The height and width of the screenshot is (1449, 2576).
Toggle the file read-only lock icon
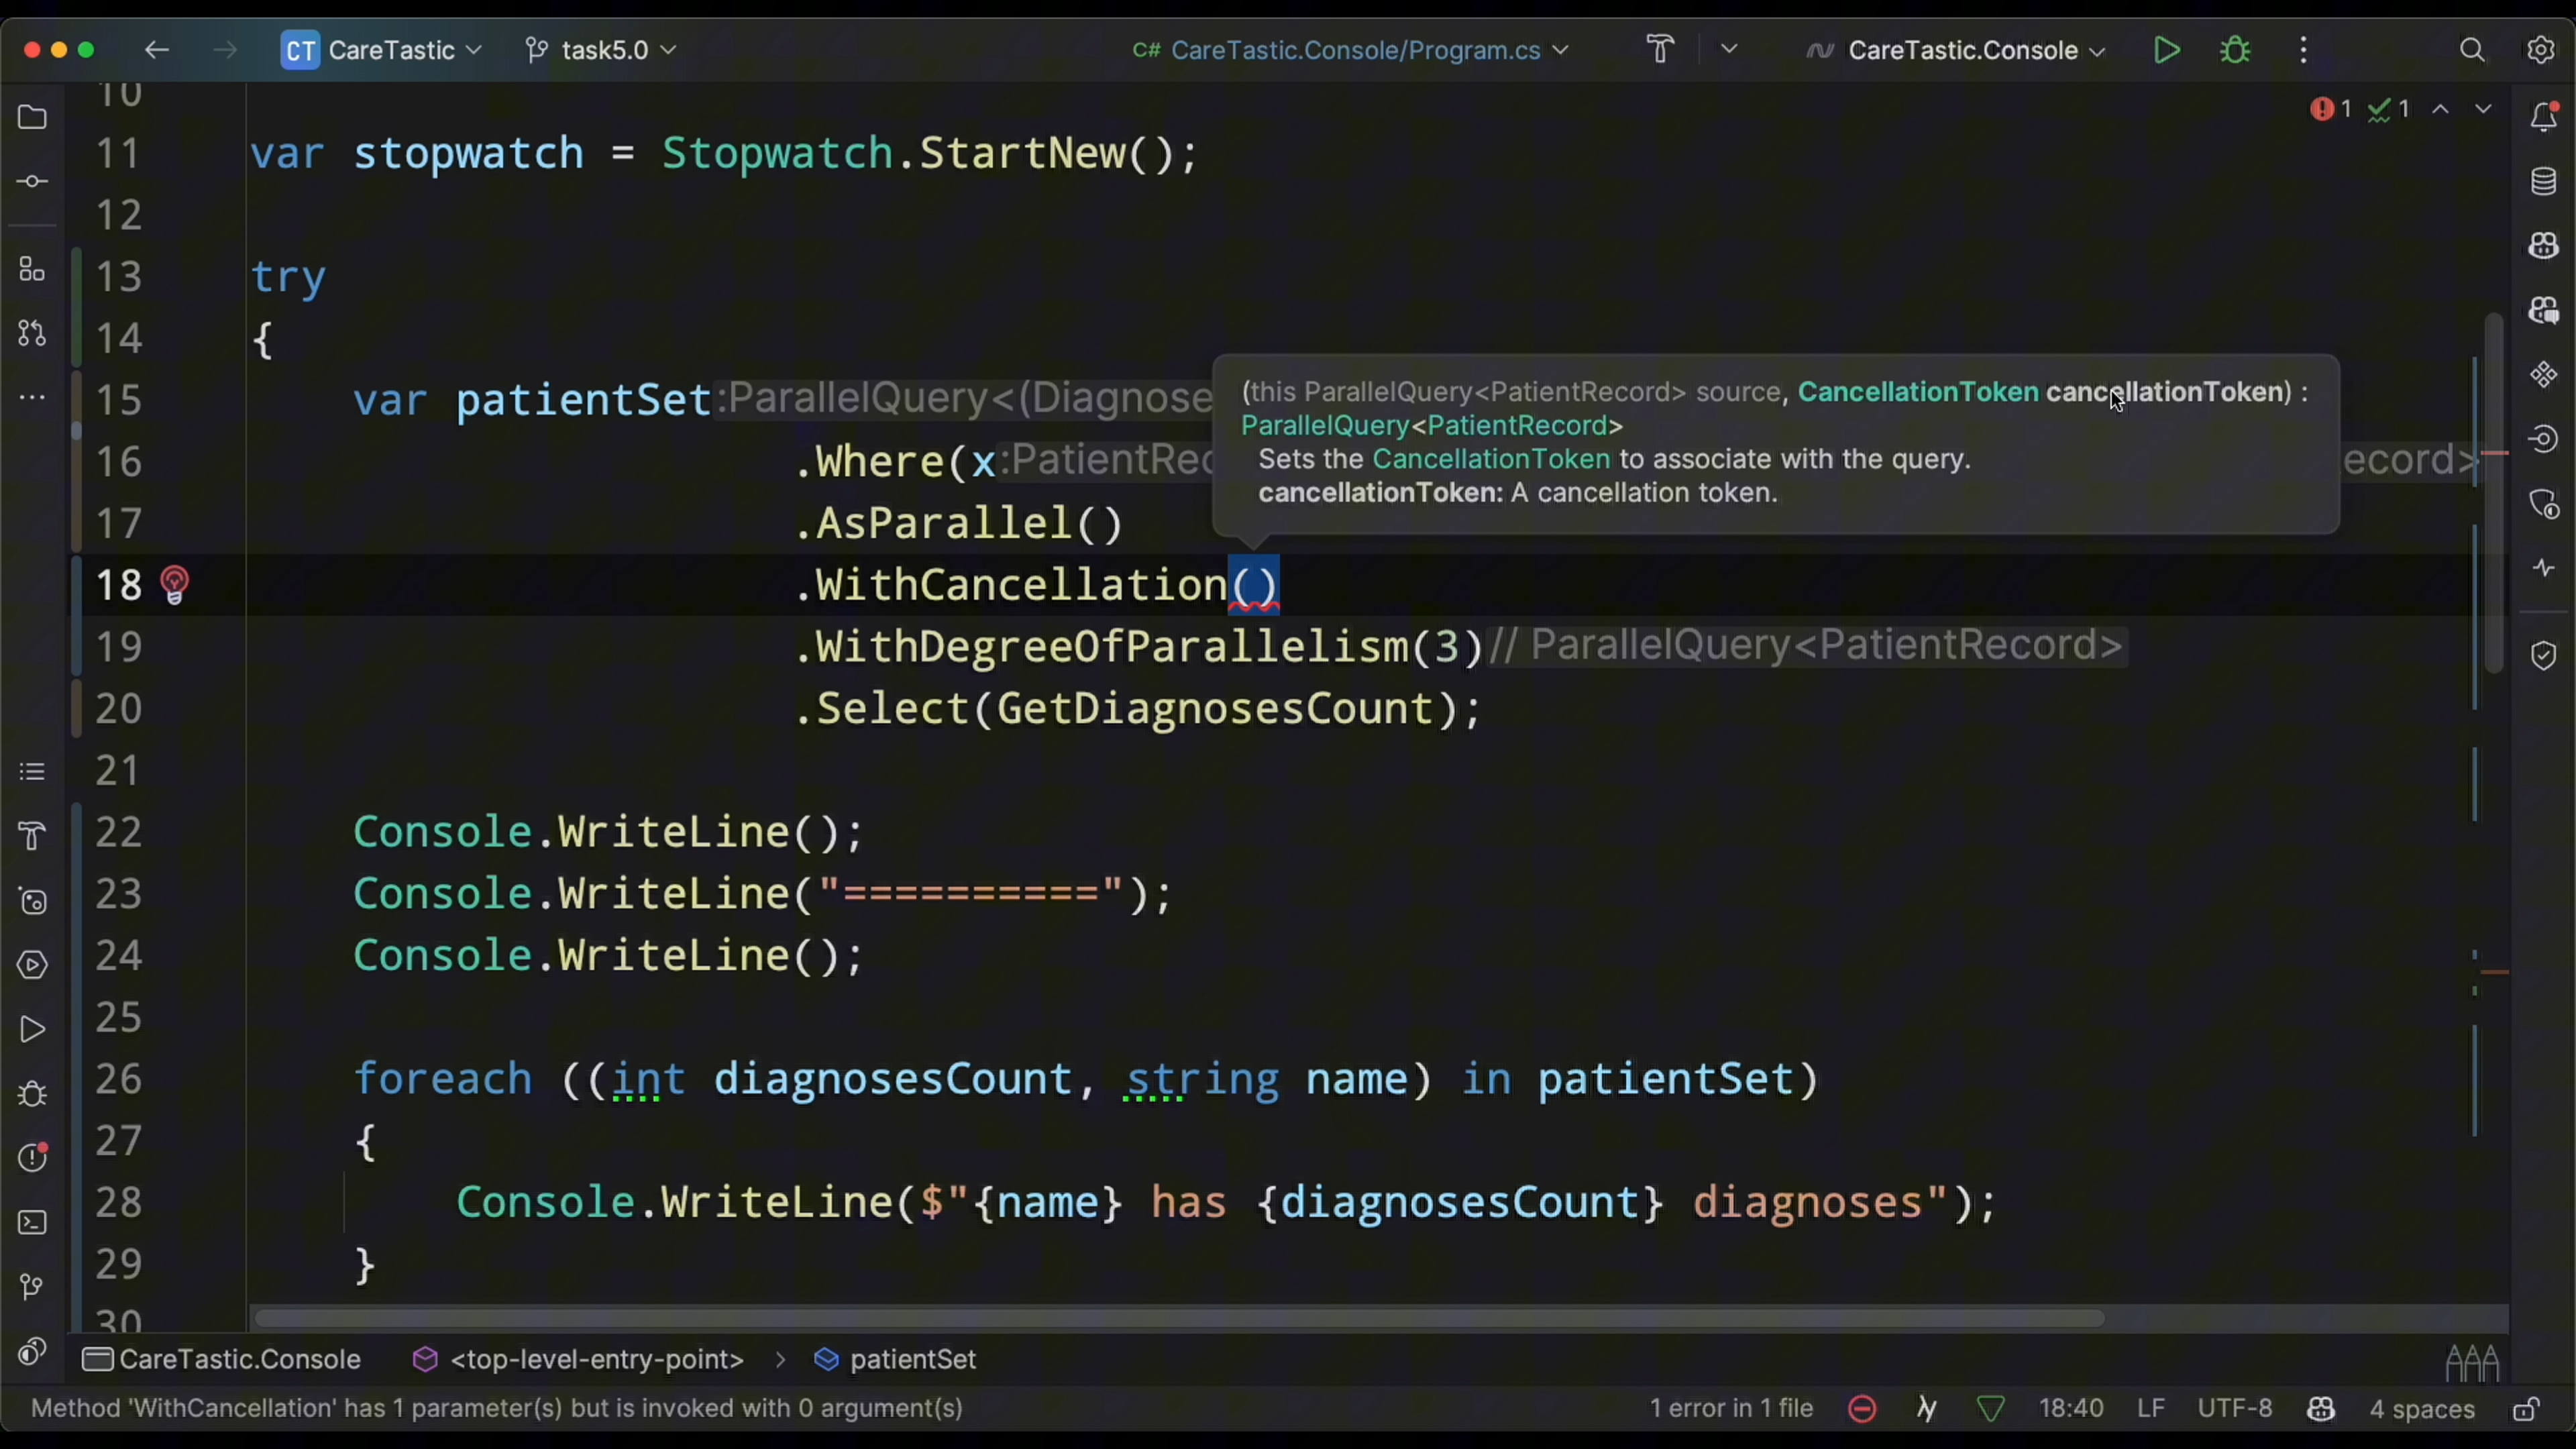2526,1409
